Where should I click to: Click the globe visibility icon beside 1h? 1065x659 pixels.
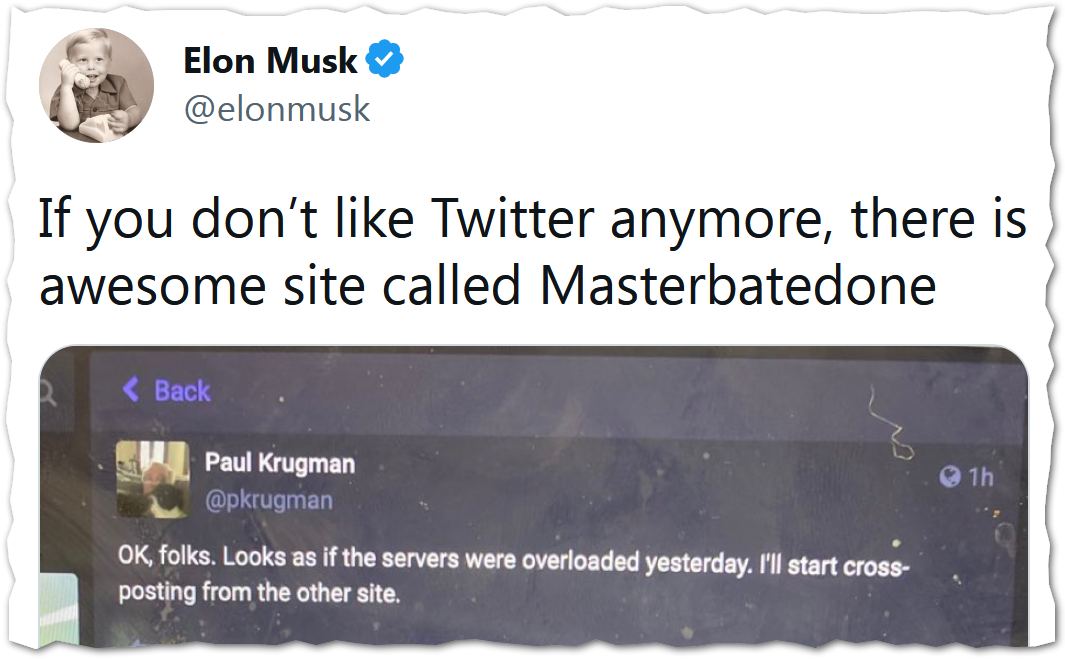(948, 477)
